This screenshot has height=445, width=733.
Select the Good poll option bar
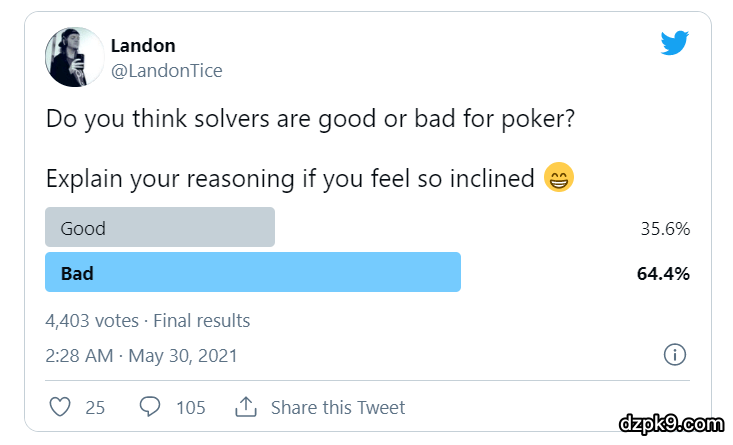[160, 228]
